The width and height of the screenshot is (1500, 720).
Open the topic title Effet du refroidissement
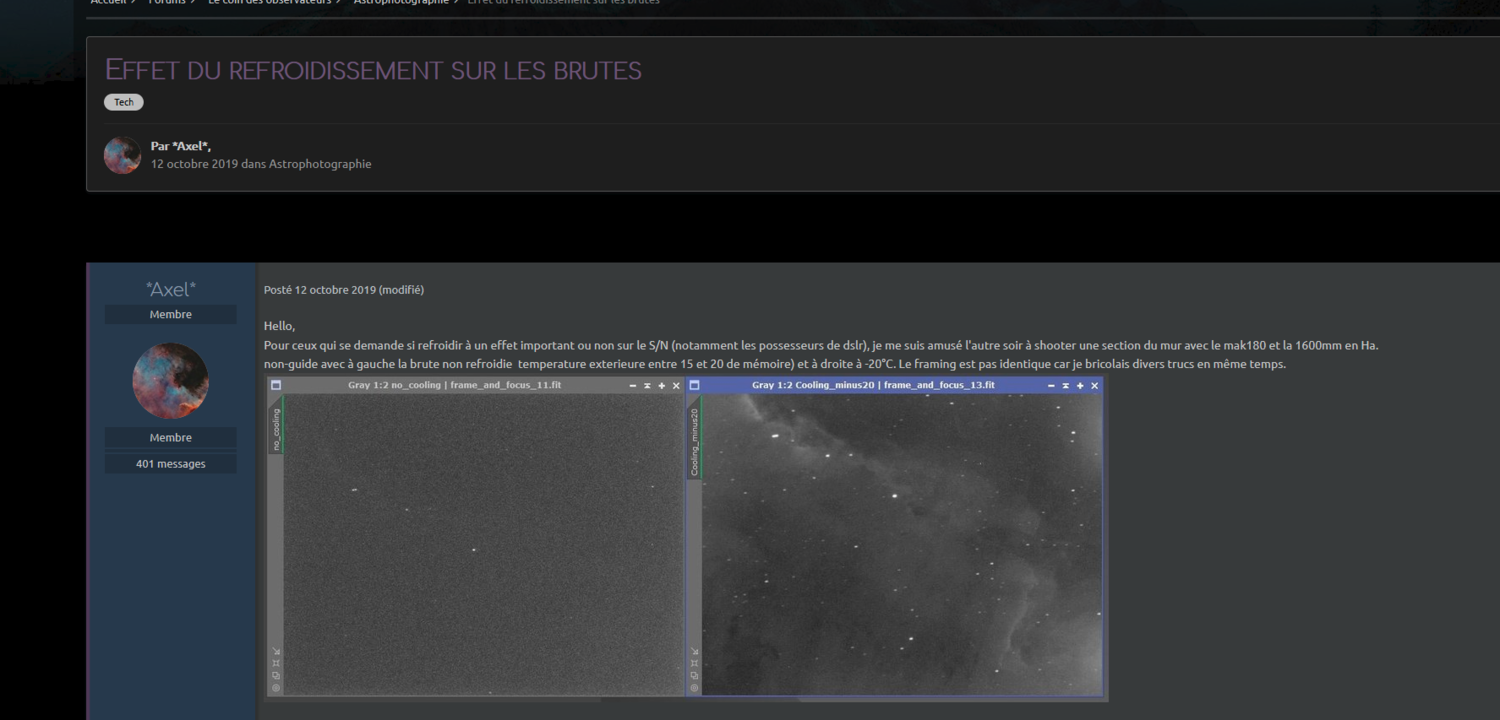pos(373,70)
